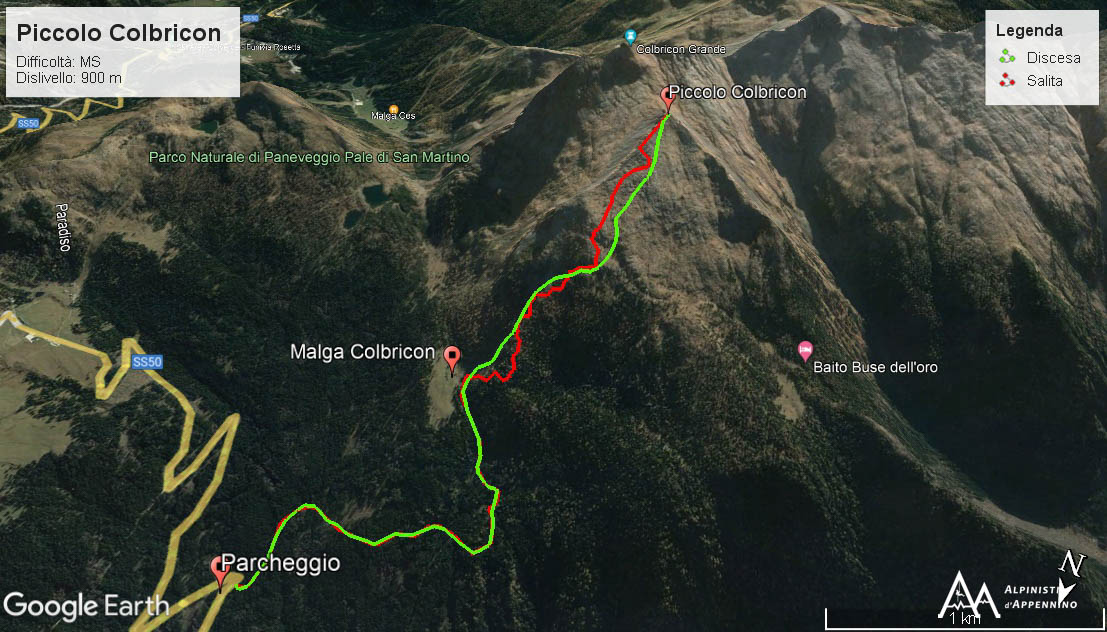Click the Paradiso place label
Viewport: 1107px width, 632px height.
(x=63, y=227)
